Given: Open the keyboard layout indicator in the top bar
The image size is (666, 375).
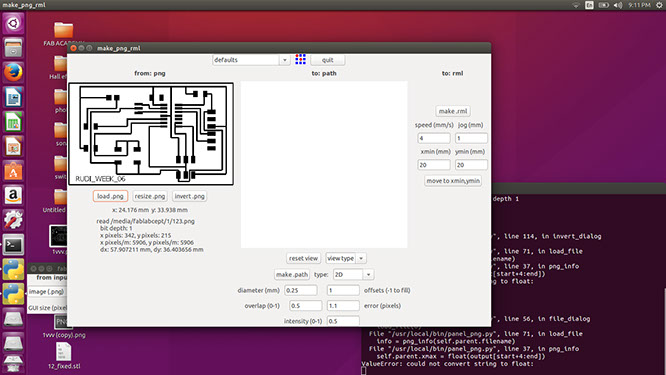Looking at the screenshot, I should pos(589,5).
